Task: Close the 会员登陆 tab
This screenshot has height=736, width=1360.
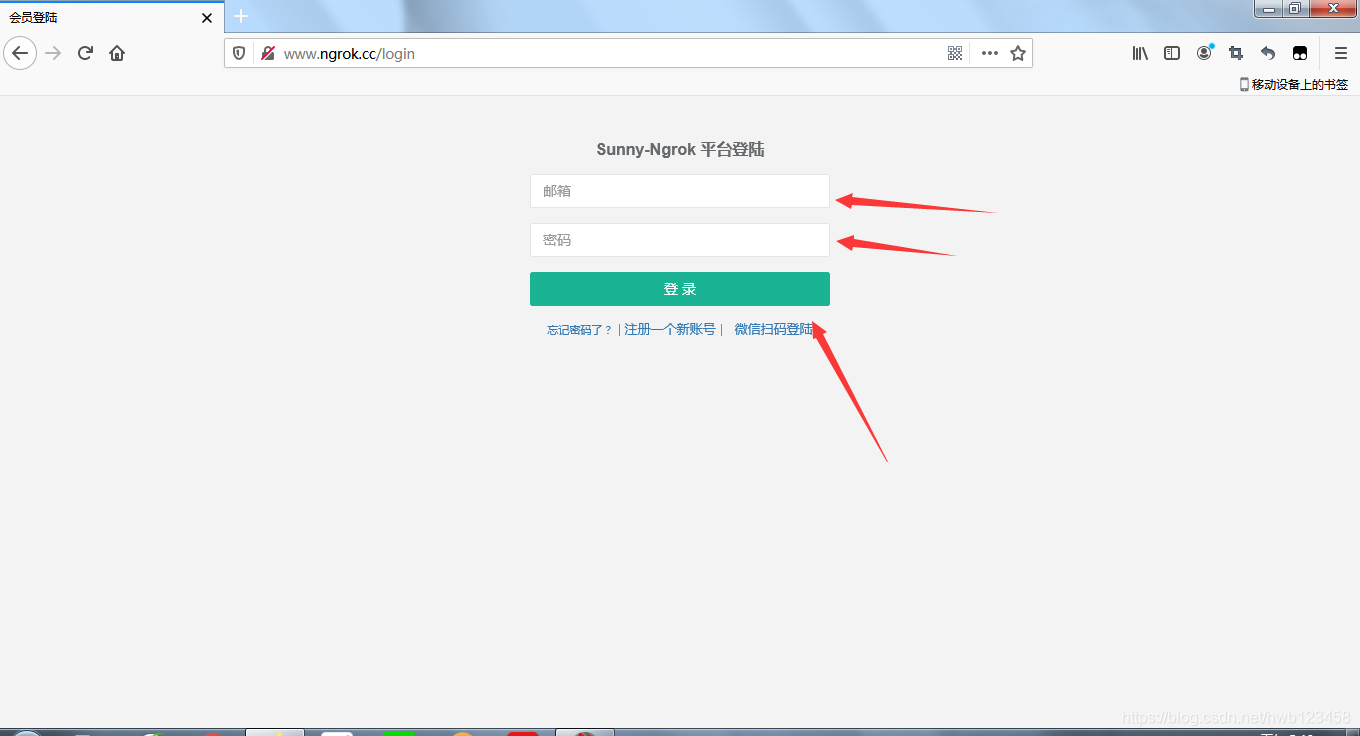Action: point(207,17)
